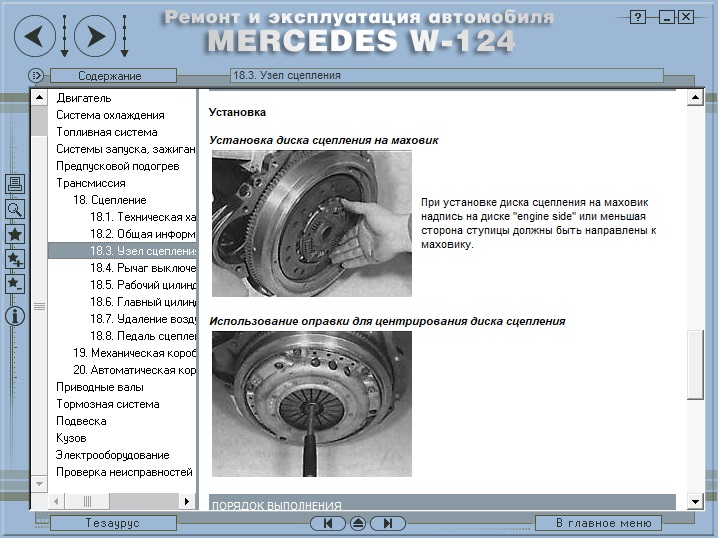Select 18. Сцепление chapter
This screenshot has width=718, height=538.
coord(110,200)
